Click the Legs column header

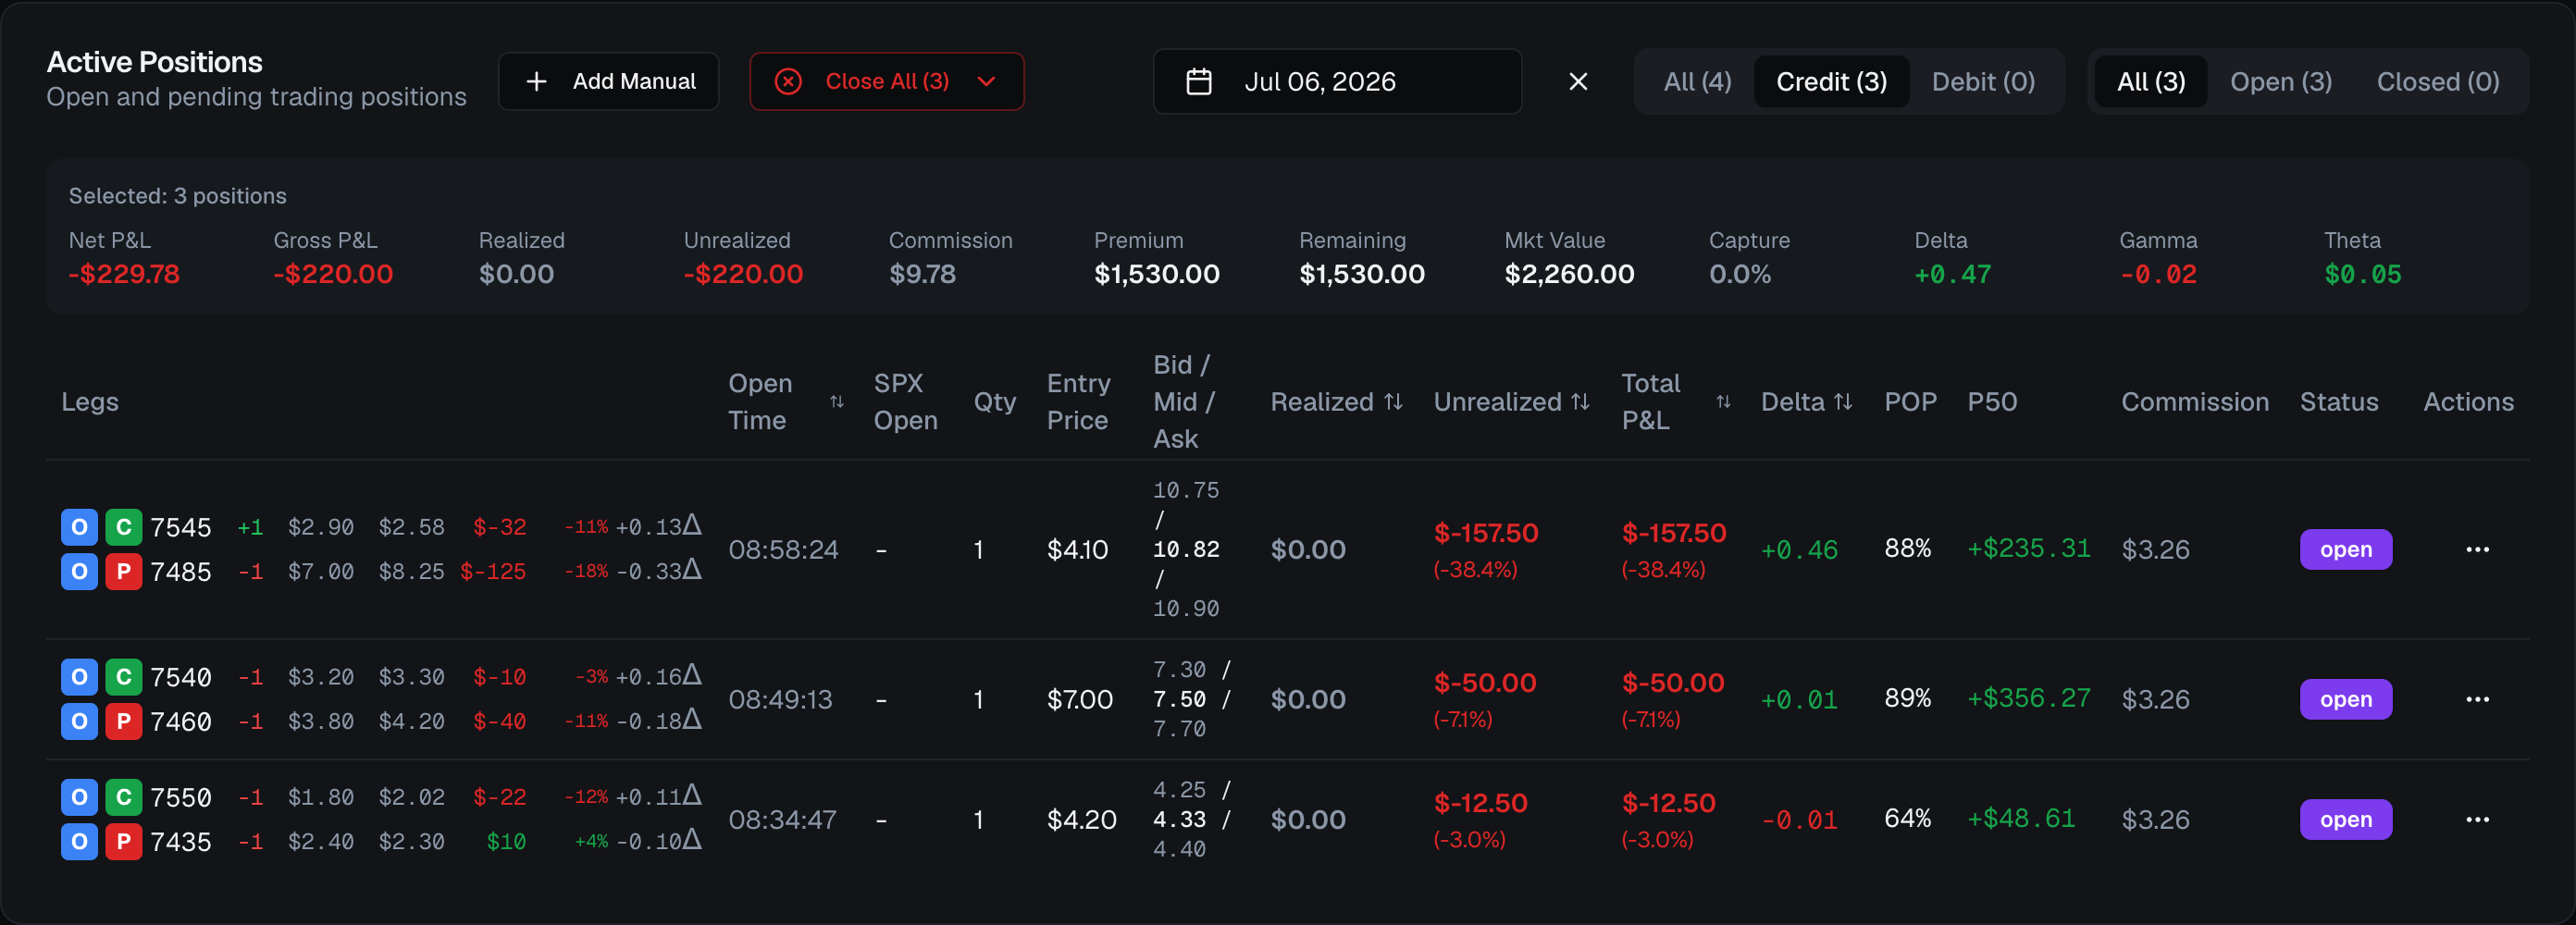(90, 402)
